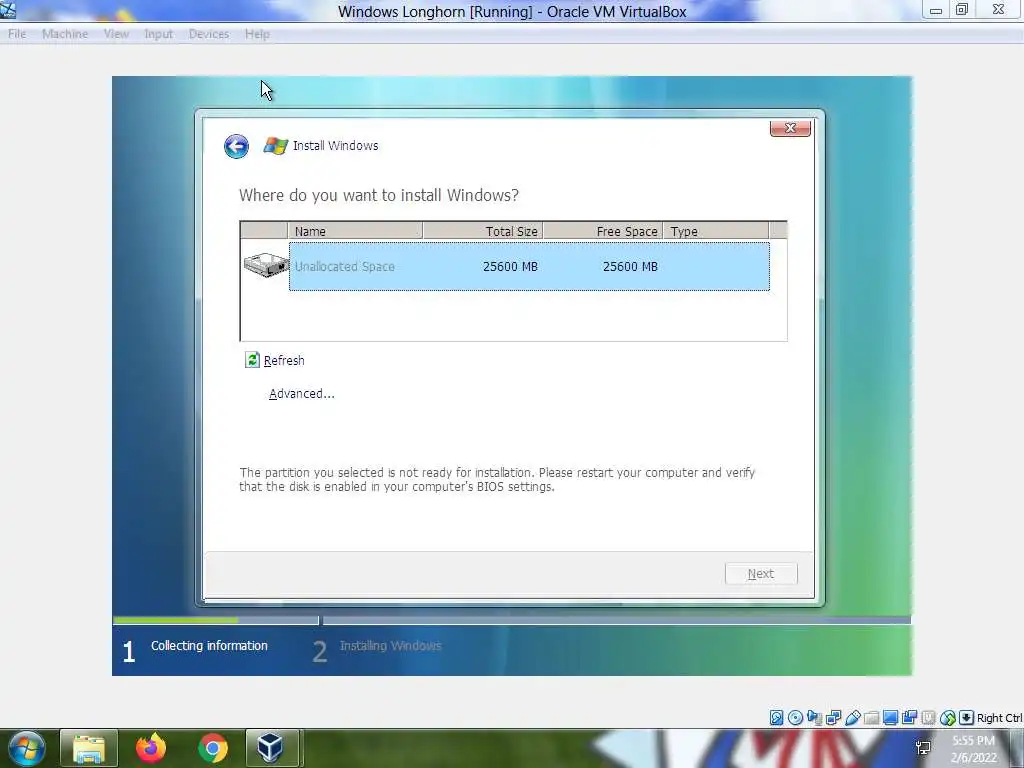
Task: Click the USB plug icon in VirtualBox status bar
Action: pyautogui.click(x=852, y=718)
